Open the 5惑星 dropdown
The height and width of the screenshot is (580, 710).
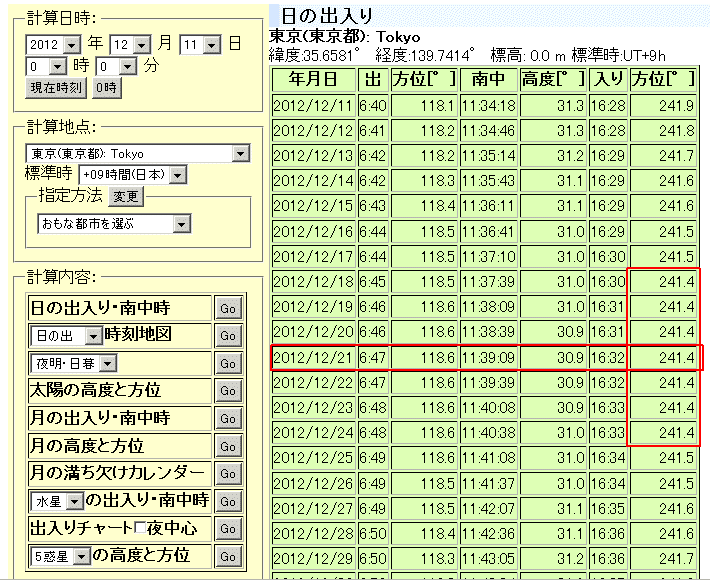(x=61, y=556)
